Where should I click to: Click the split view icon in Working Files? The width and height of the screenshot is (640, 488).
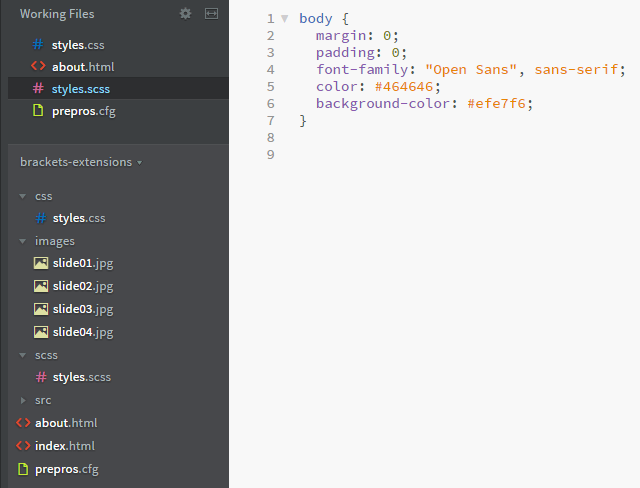click(x=211, y=14)
